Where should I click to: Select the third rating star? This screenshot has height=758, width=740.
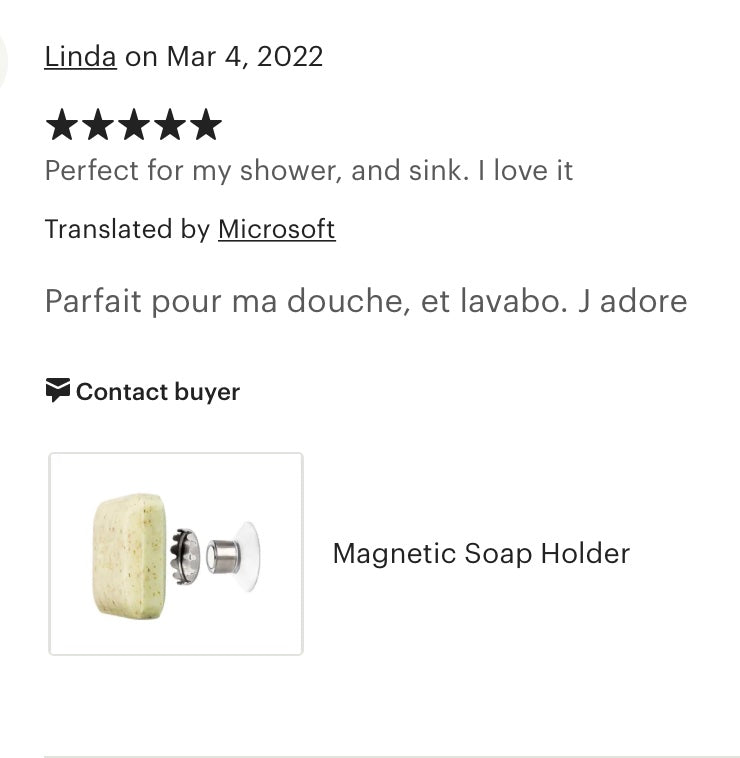[133, 126]
